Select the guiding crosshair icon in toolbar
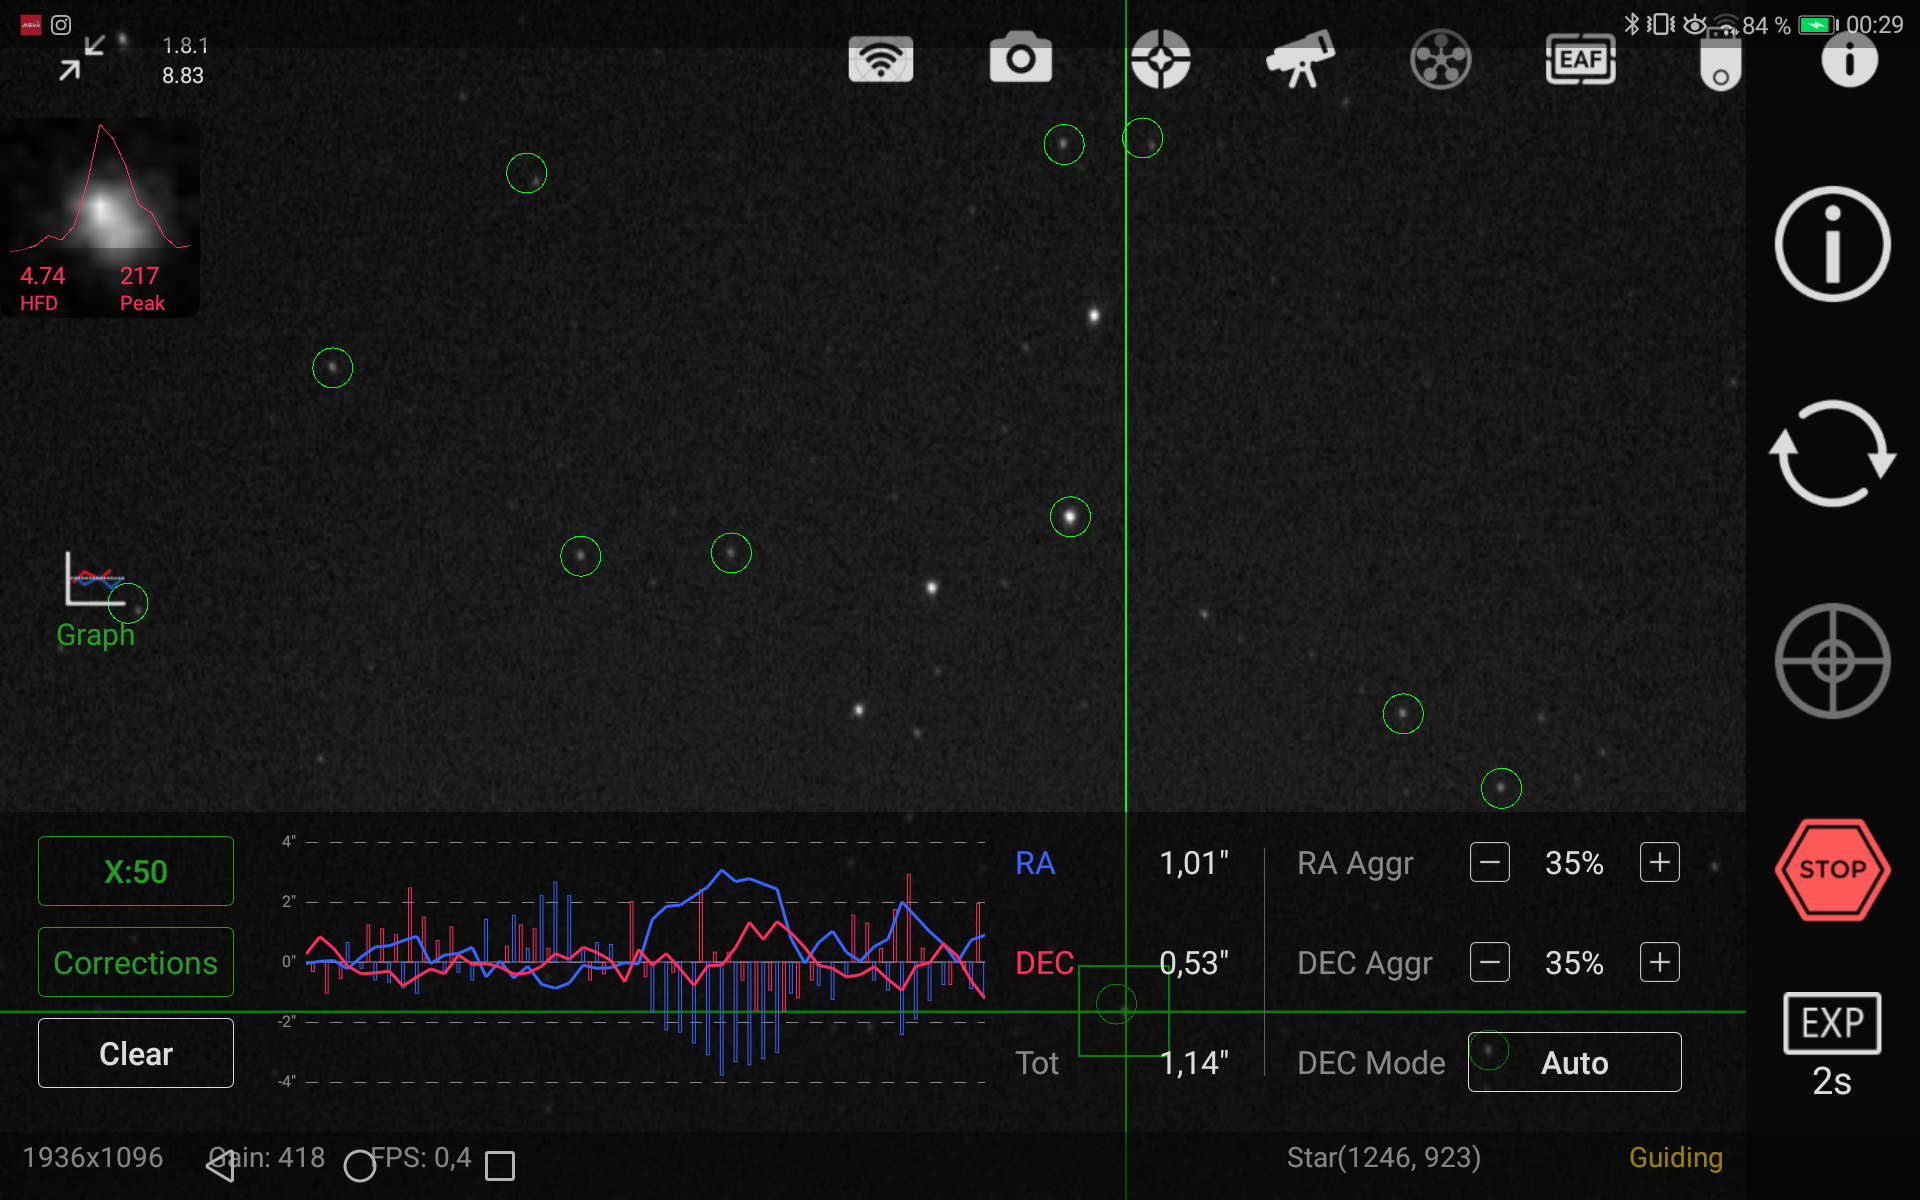This screenshot has height=1200, width=1920. click(x=1160, y=59)
